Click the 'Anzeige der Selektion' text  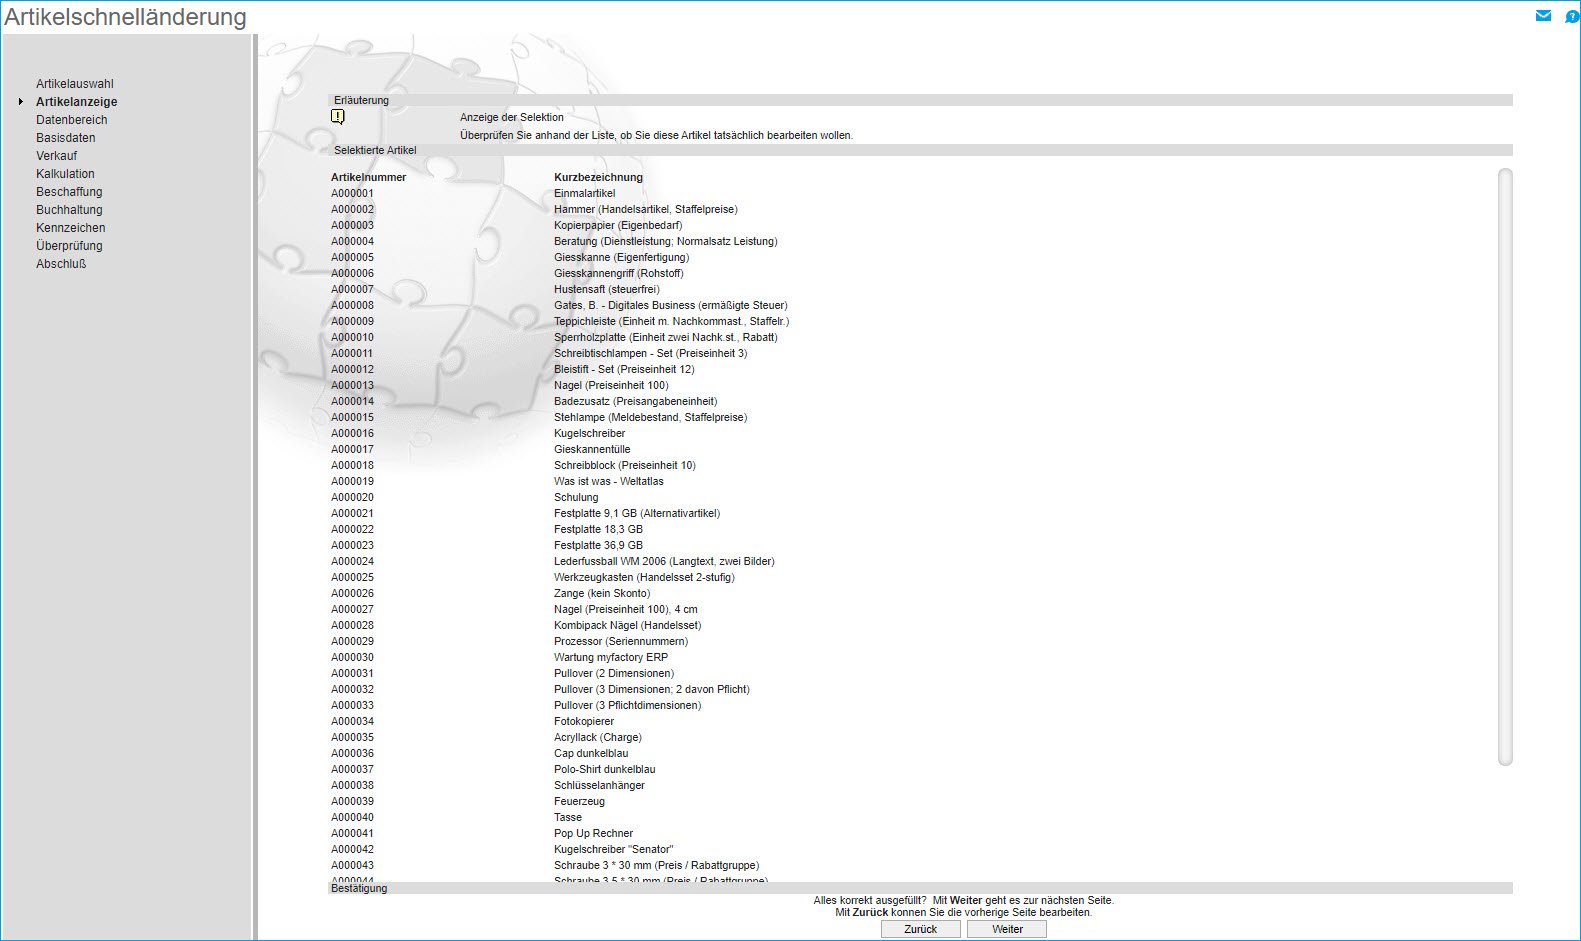click(512, 117)
